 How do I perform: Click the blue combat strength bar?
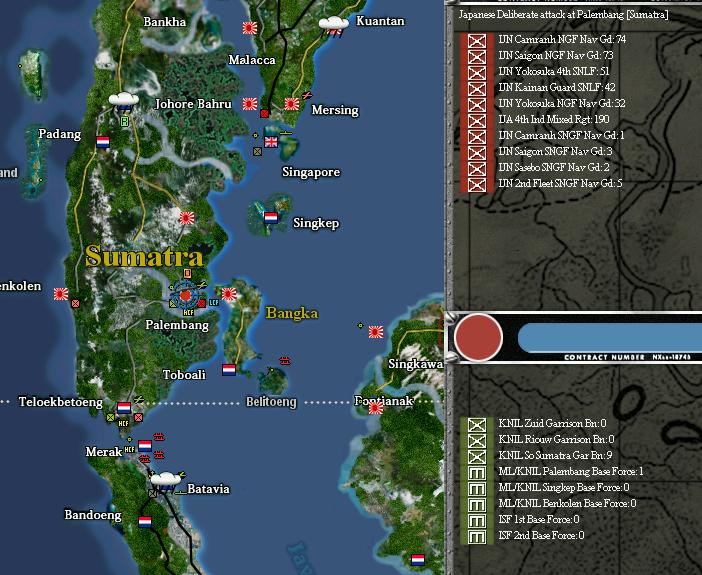pyautogui.click(x=610, y=337)
